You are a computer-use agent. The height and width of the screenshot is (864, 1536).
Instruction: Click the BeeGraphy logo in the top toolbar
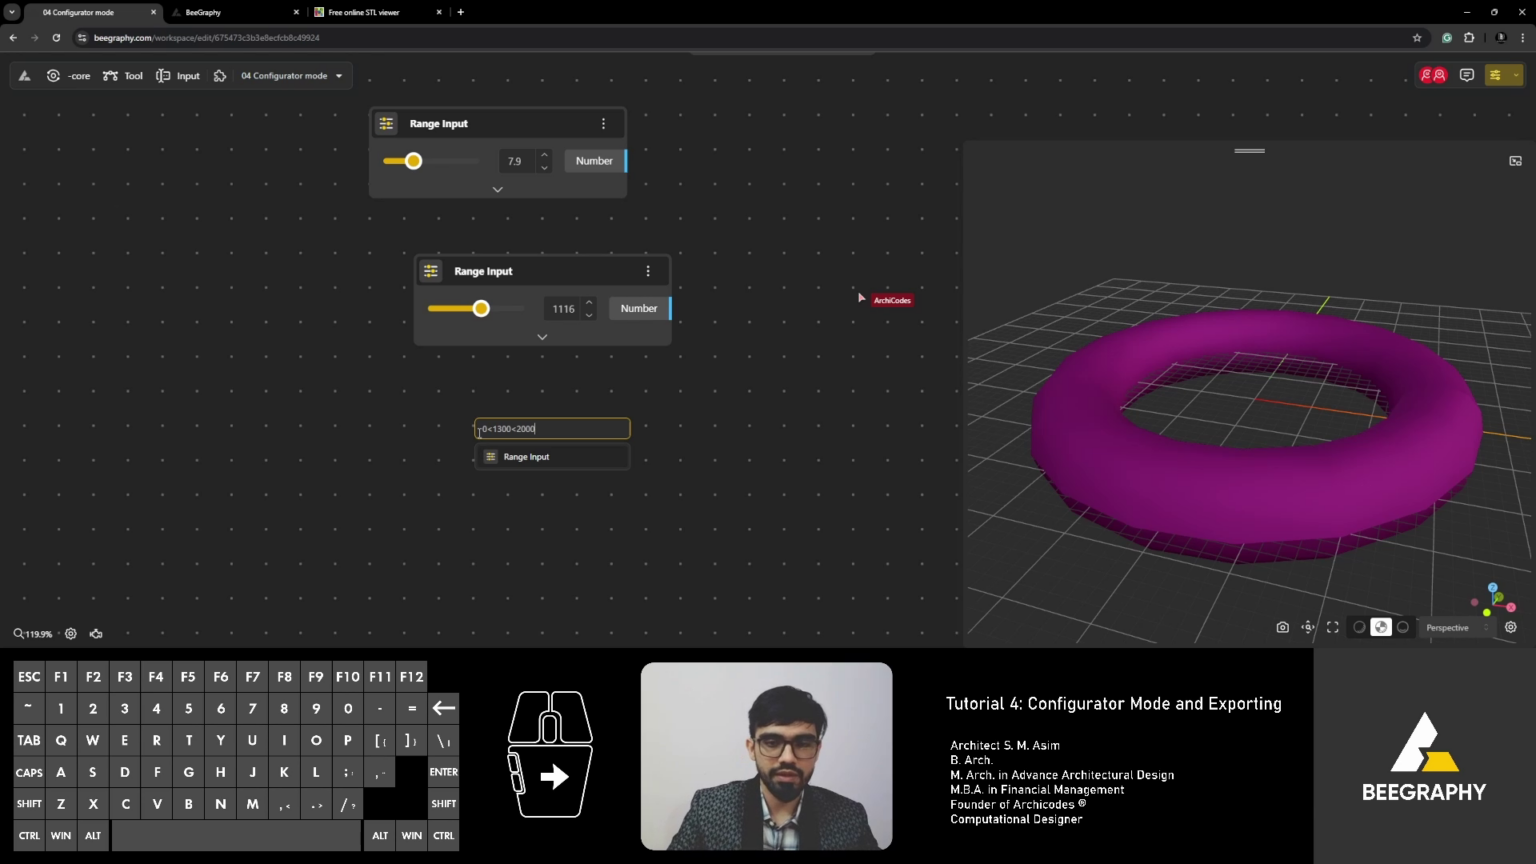tap(24, 75)
